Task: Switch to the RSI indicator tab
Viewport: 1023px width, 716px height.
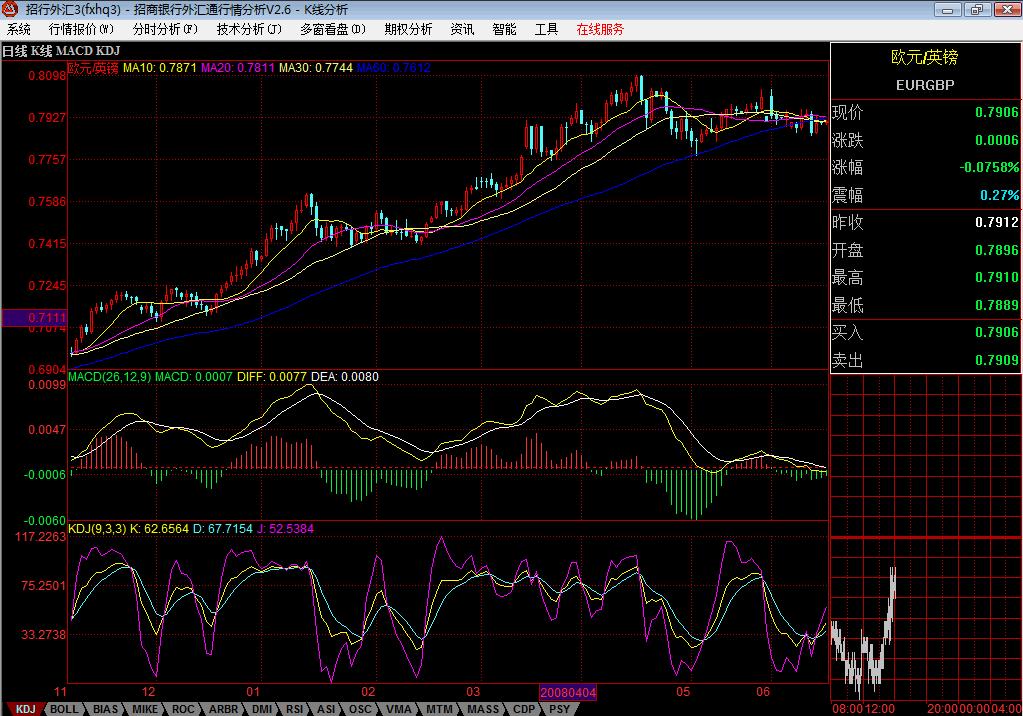Action: [295, 709]
